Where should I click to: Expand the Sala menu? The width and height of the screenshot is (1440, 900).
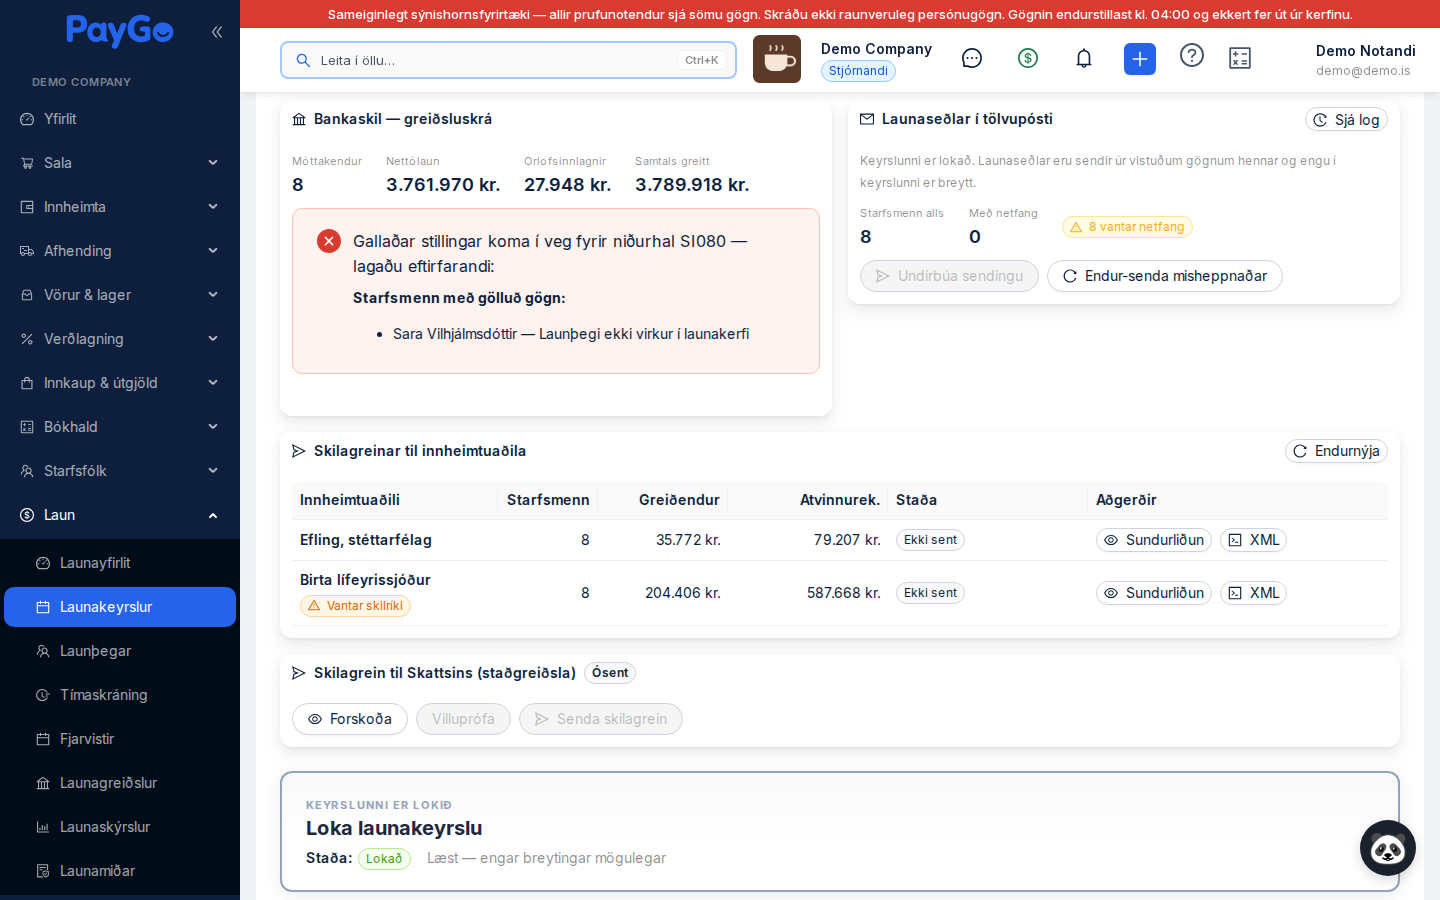(120, 163)
